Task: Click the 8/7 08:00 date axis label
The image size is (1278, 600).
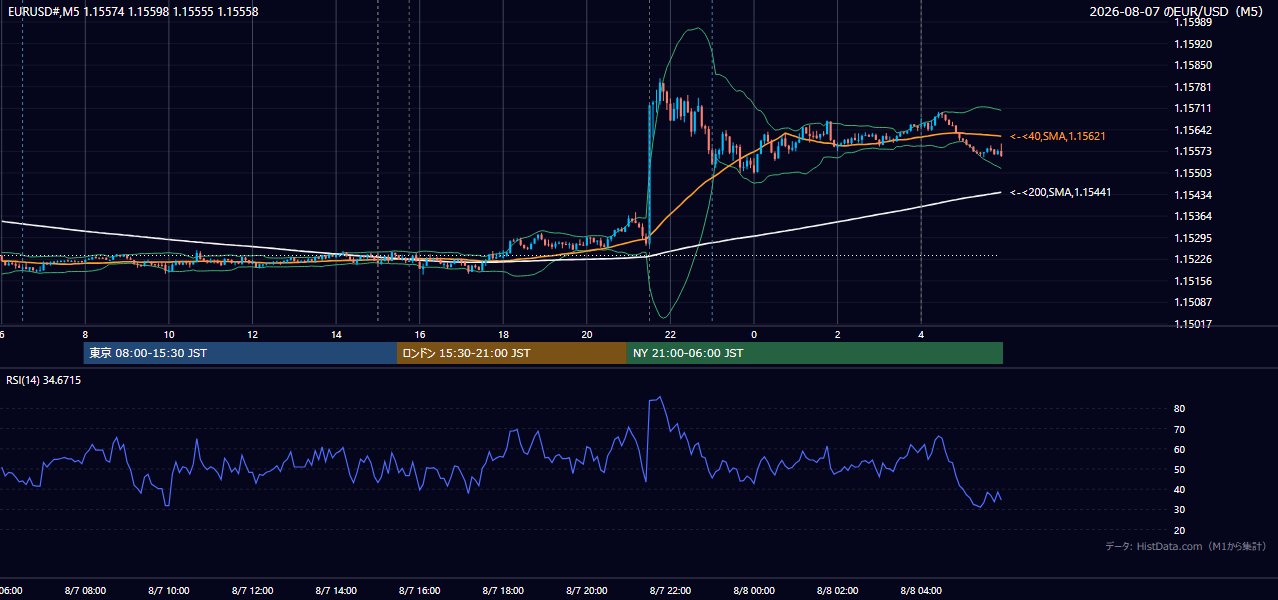Action: (x=85, y=591)
